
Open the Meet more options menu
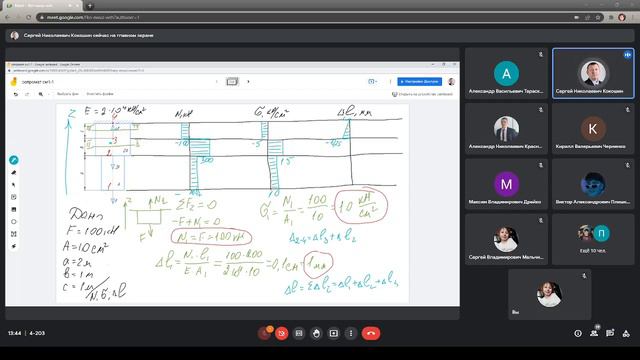pyautogui.click(x=351, y=333)
